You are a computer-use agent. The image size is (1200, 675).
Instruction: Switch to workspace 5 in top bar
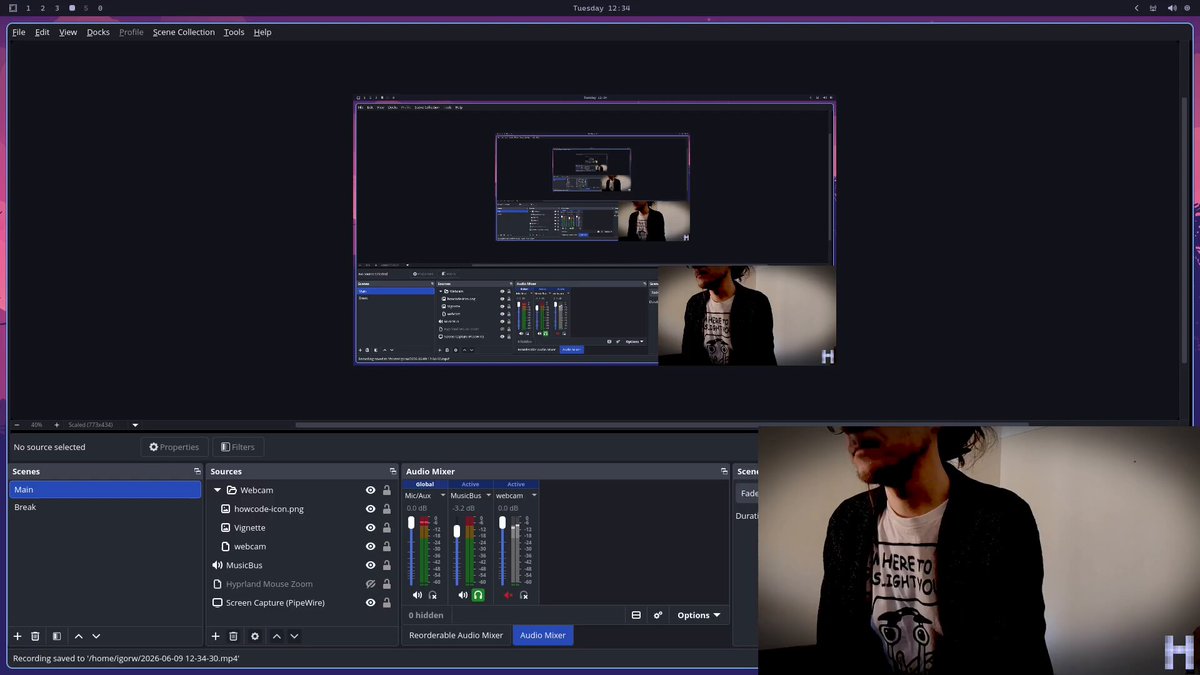[86, 8]
